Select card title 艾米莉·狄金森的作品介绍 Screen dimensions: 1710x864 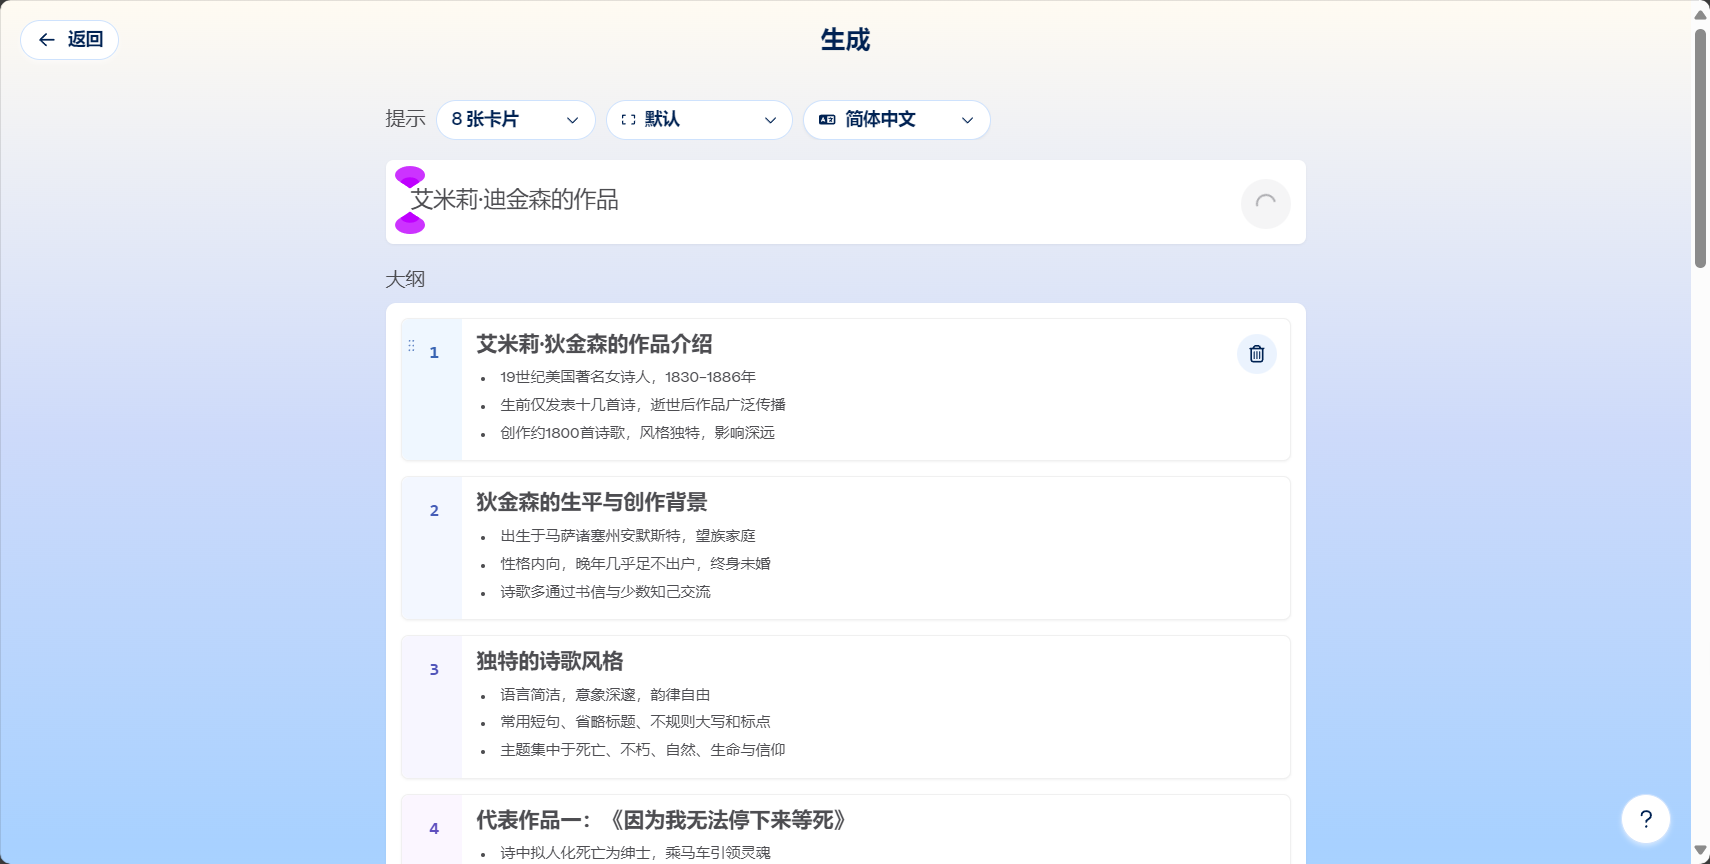point(594,344)
